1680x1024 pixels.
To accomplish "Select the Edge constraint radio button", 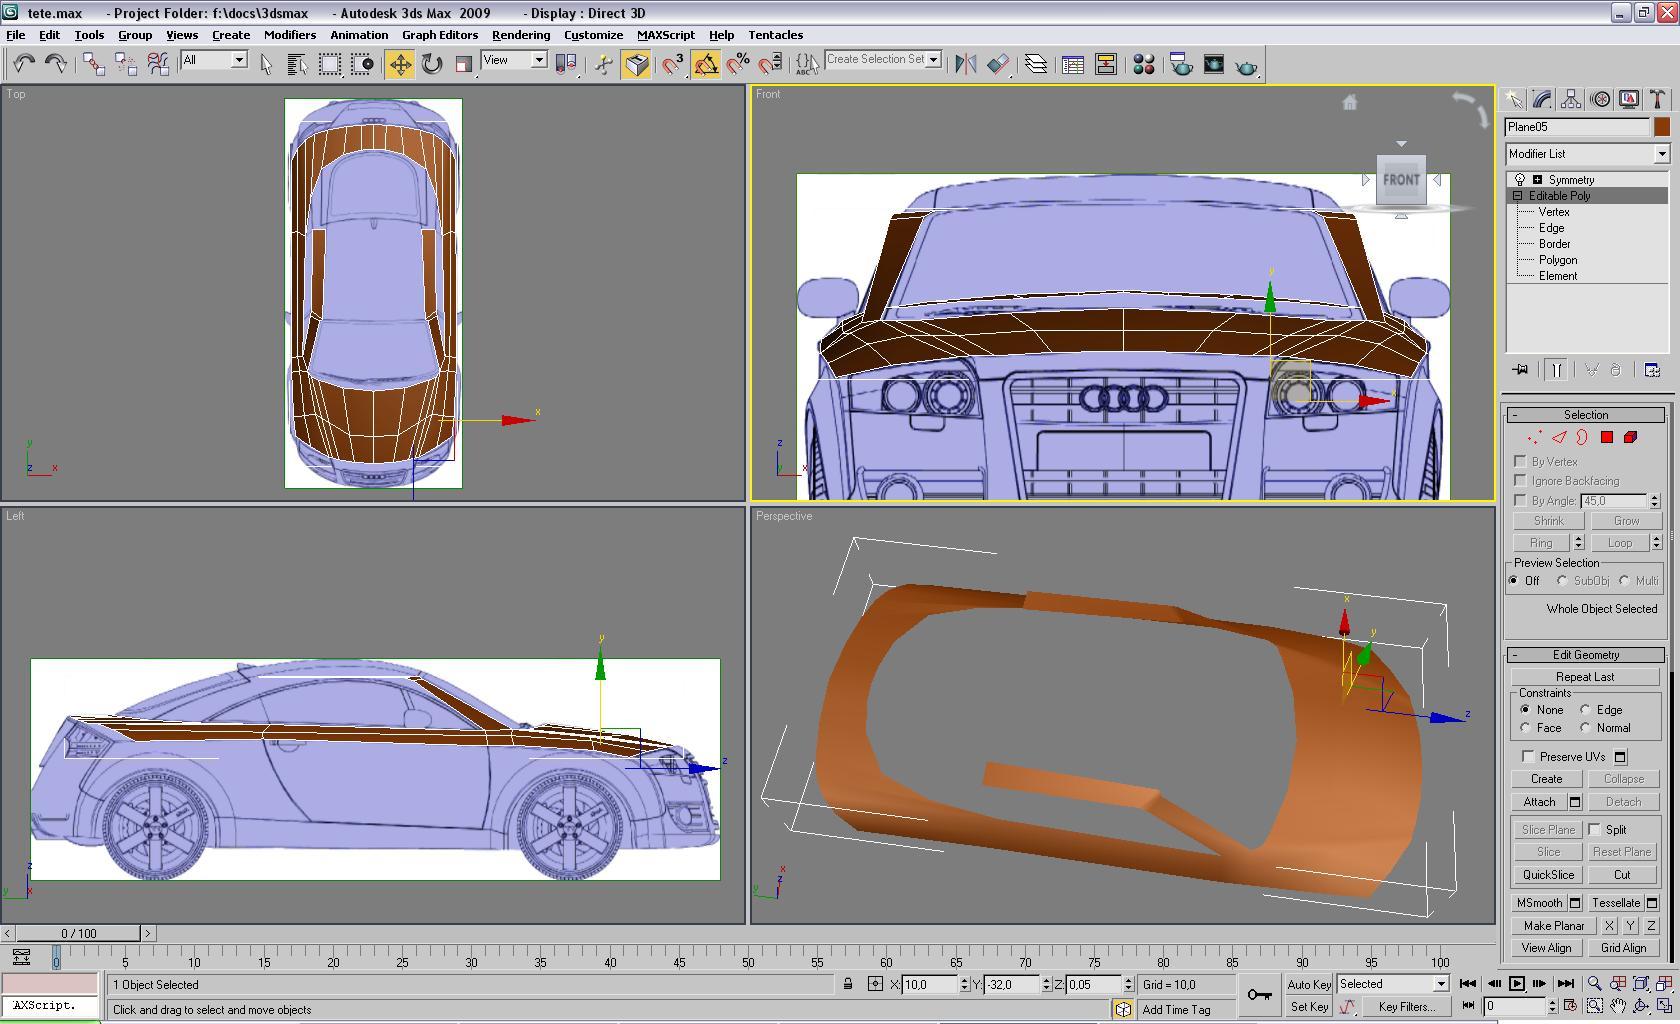I will pos(1585,710).
